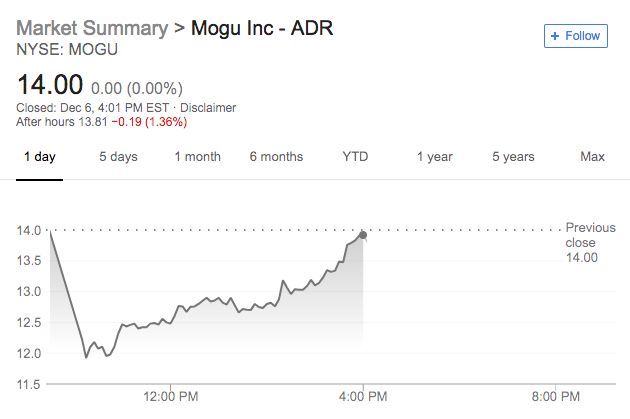Viewport: 630px width, 419px height.
Task: Show the 1 month chart range
Action: [x=197, y=157]
